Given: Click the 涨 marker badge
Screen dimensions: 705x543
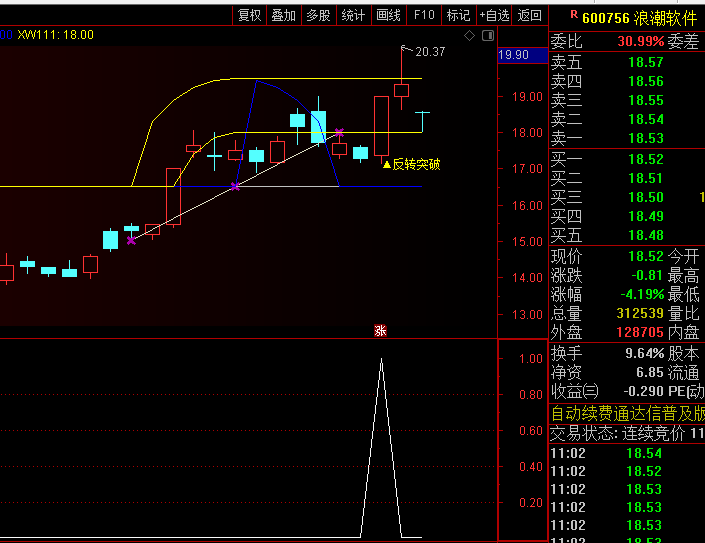Looking at the screenshot, I should click(380, 331).
